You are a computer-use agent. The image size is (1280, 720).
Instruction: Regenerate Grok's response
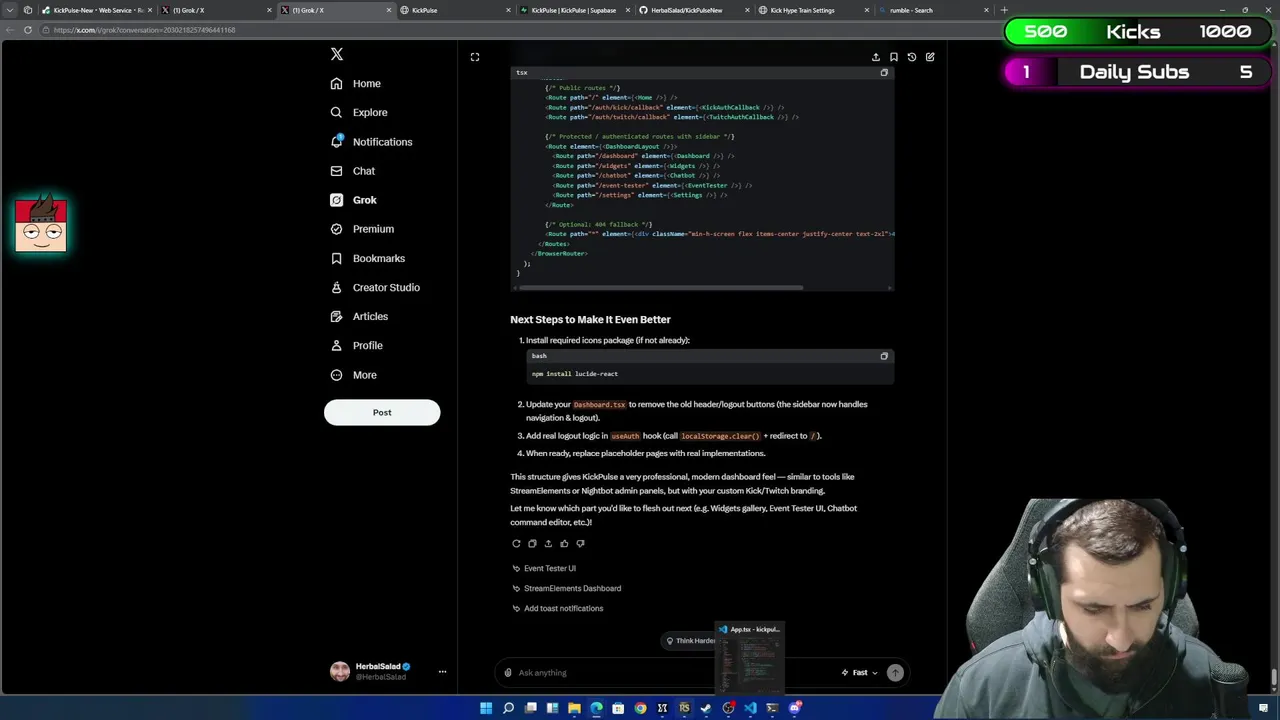pos(516,544)
